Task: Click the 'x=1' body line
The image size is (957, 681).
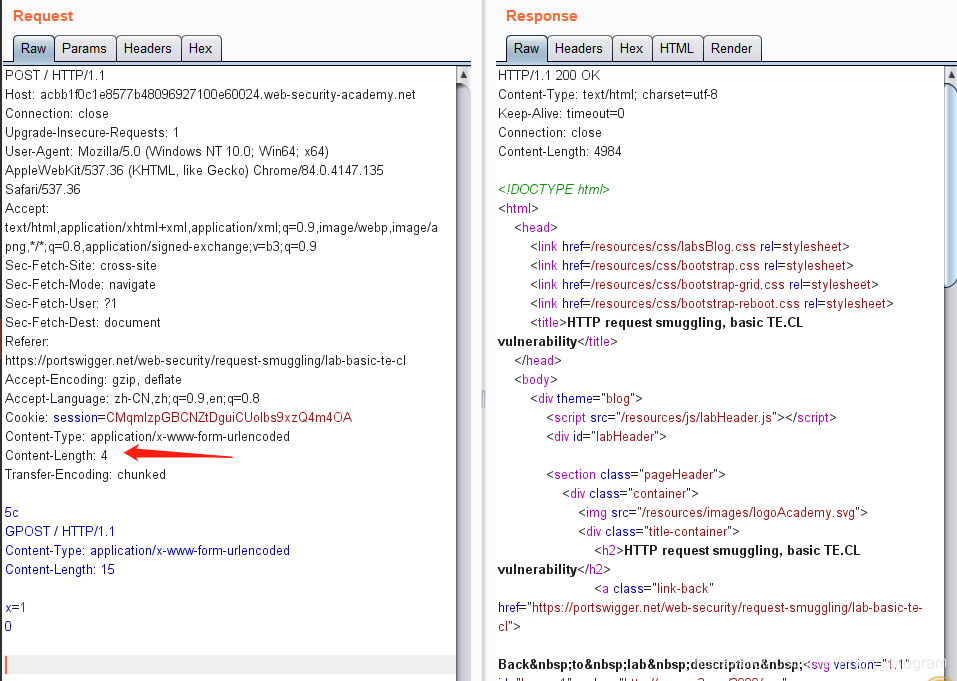Action: 15,607
